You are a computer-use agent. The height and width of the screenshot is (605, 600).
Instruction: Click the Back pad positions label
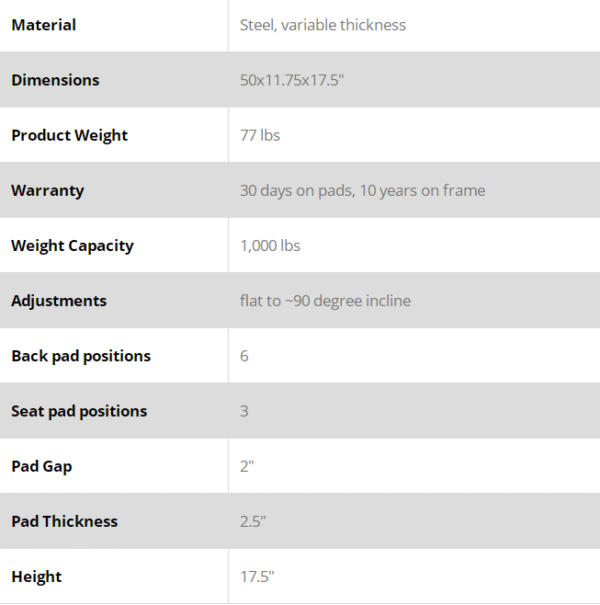(81, 356)
